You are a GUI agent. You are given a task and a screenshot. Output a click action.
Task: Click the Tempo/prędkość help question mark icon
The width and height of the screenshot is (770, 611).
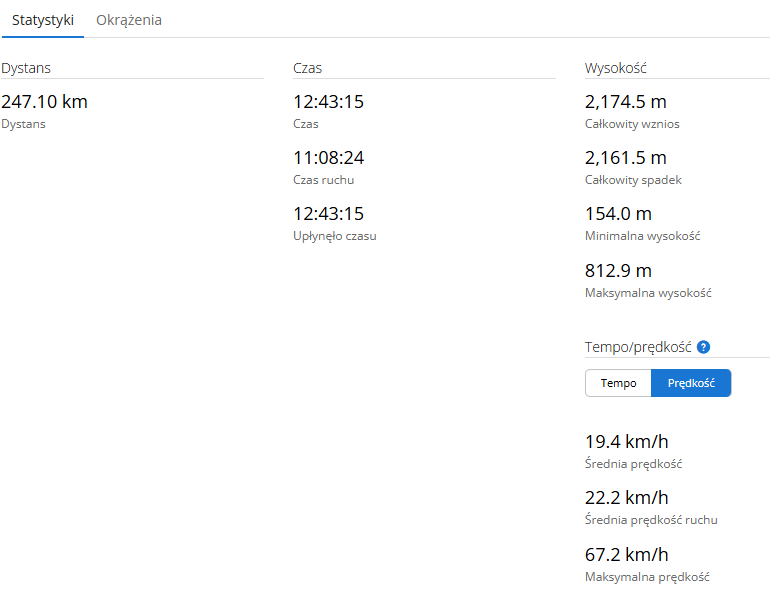click(703, 347)
